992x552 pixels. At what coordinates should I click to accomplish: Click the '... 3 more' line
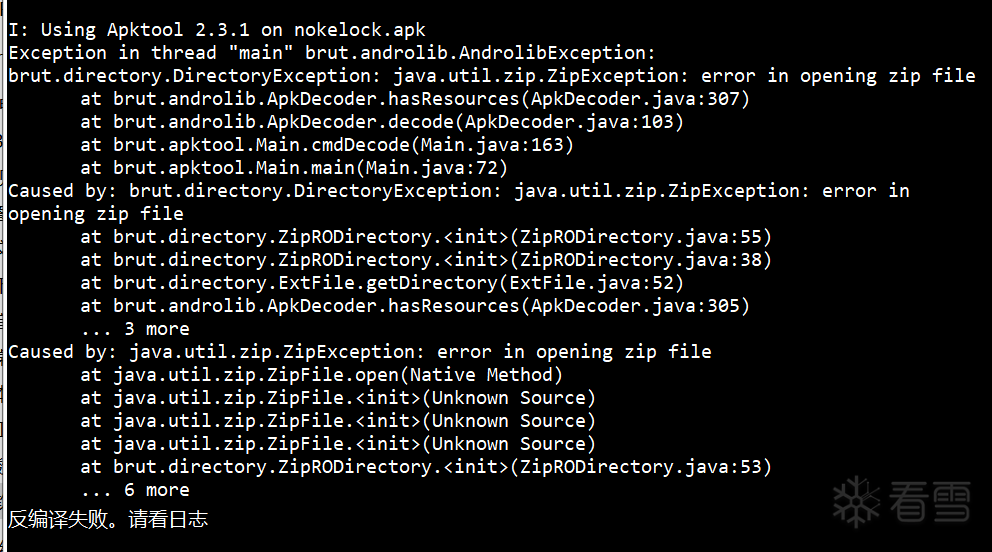pos(135,329)
